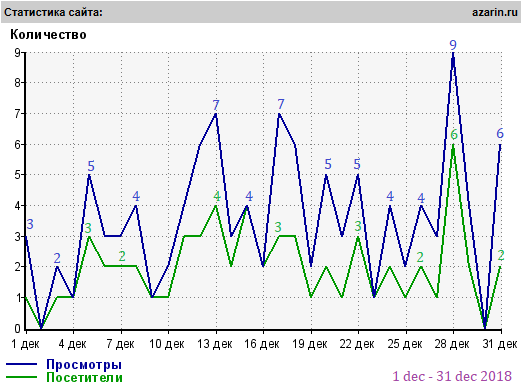Click the y-axis tick label '3'
The width and height of the screenshot is (521, 388).
click(17, 236)
